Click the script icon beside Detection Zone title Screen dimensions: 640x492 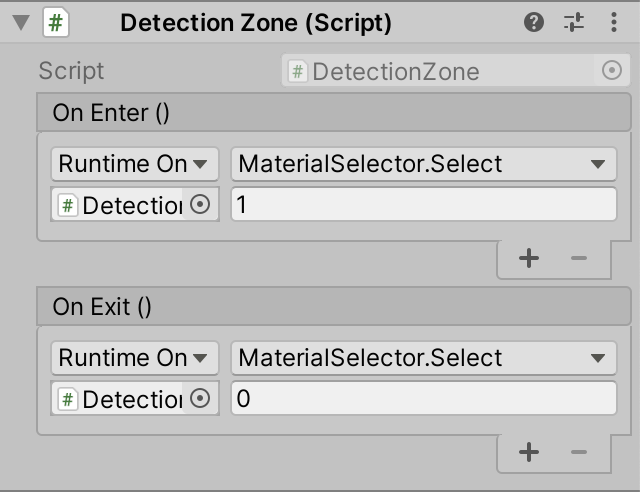[56, 22]
